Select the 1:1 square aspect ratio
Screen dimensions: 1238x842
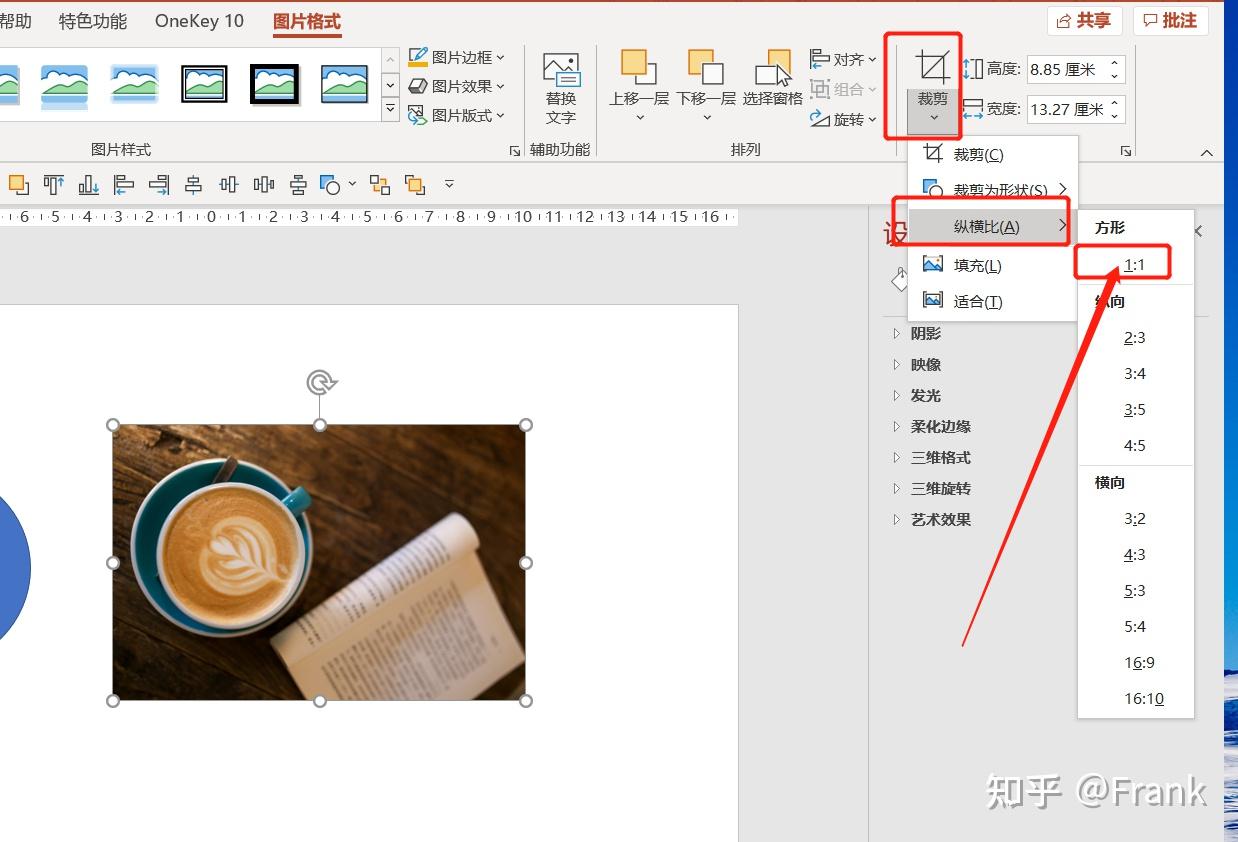(x=1134, y=265)
